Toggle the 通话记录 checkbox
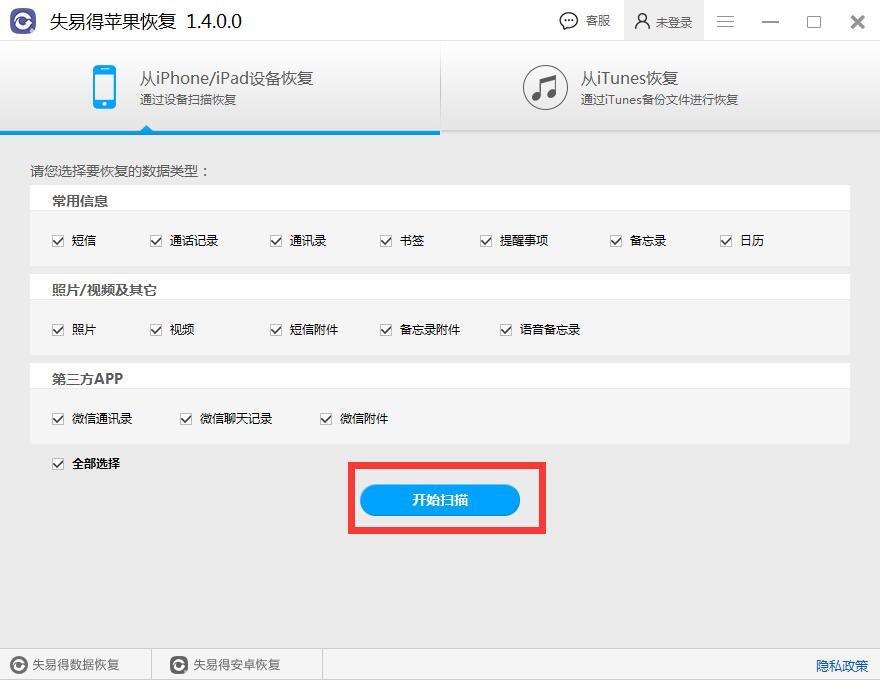Viewport: 880px width, 680px height. 156,241
